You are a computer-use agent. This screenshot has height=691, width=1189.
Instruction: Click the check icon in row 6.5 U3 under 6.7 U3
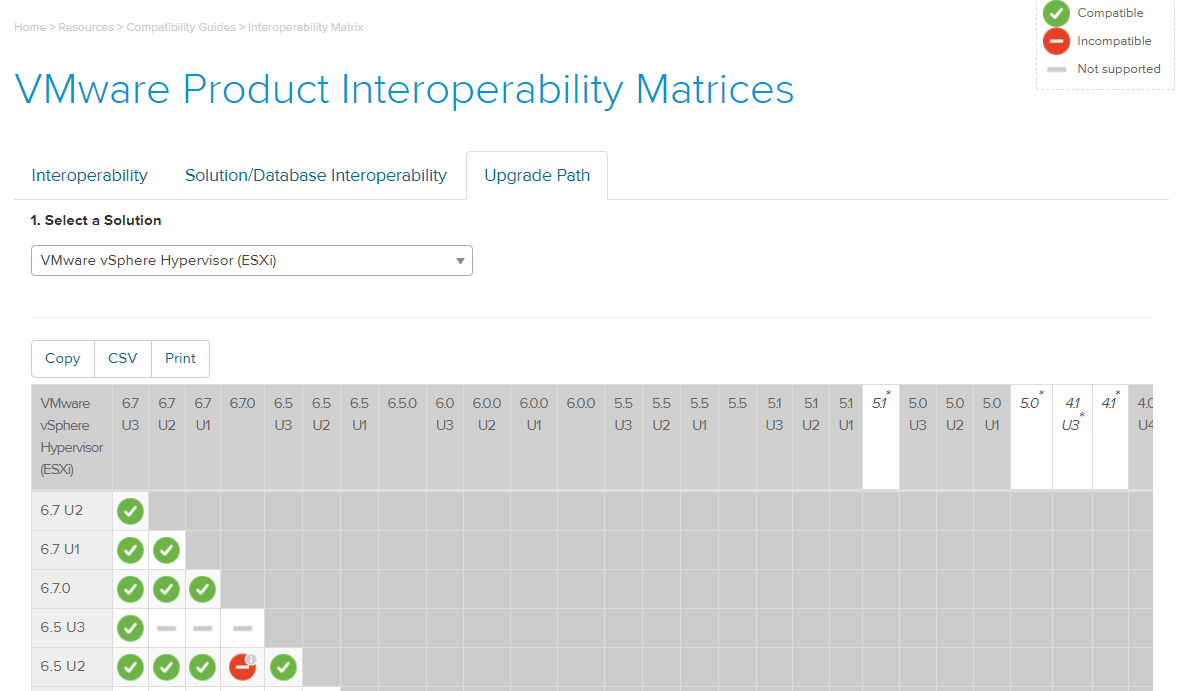tap(130, 628)
